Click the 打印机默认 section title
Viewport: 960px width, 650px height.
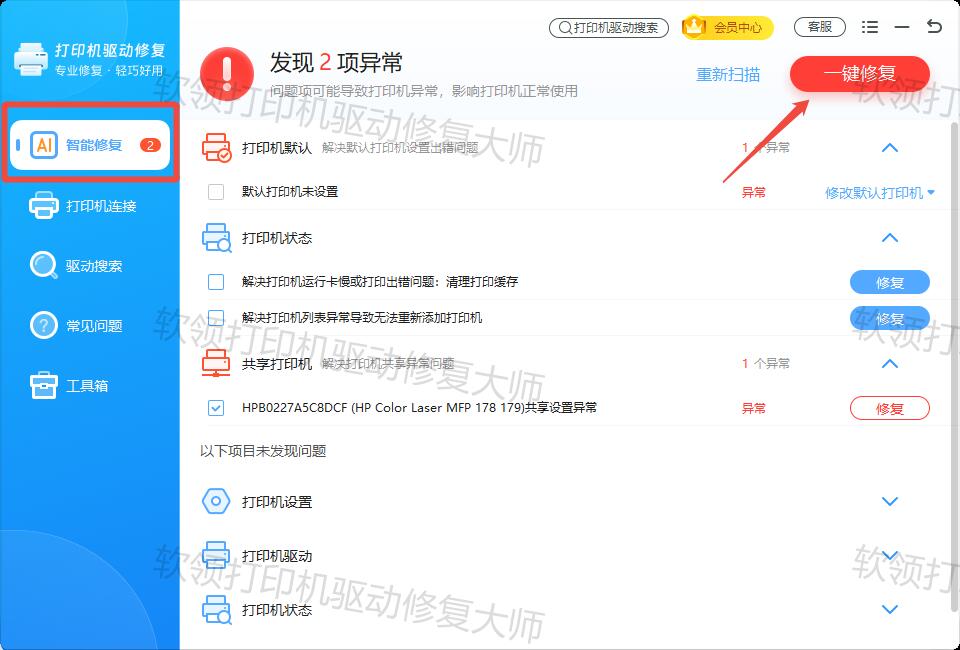[x=277, y=148]
